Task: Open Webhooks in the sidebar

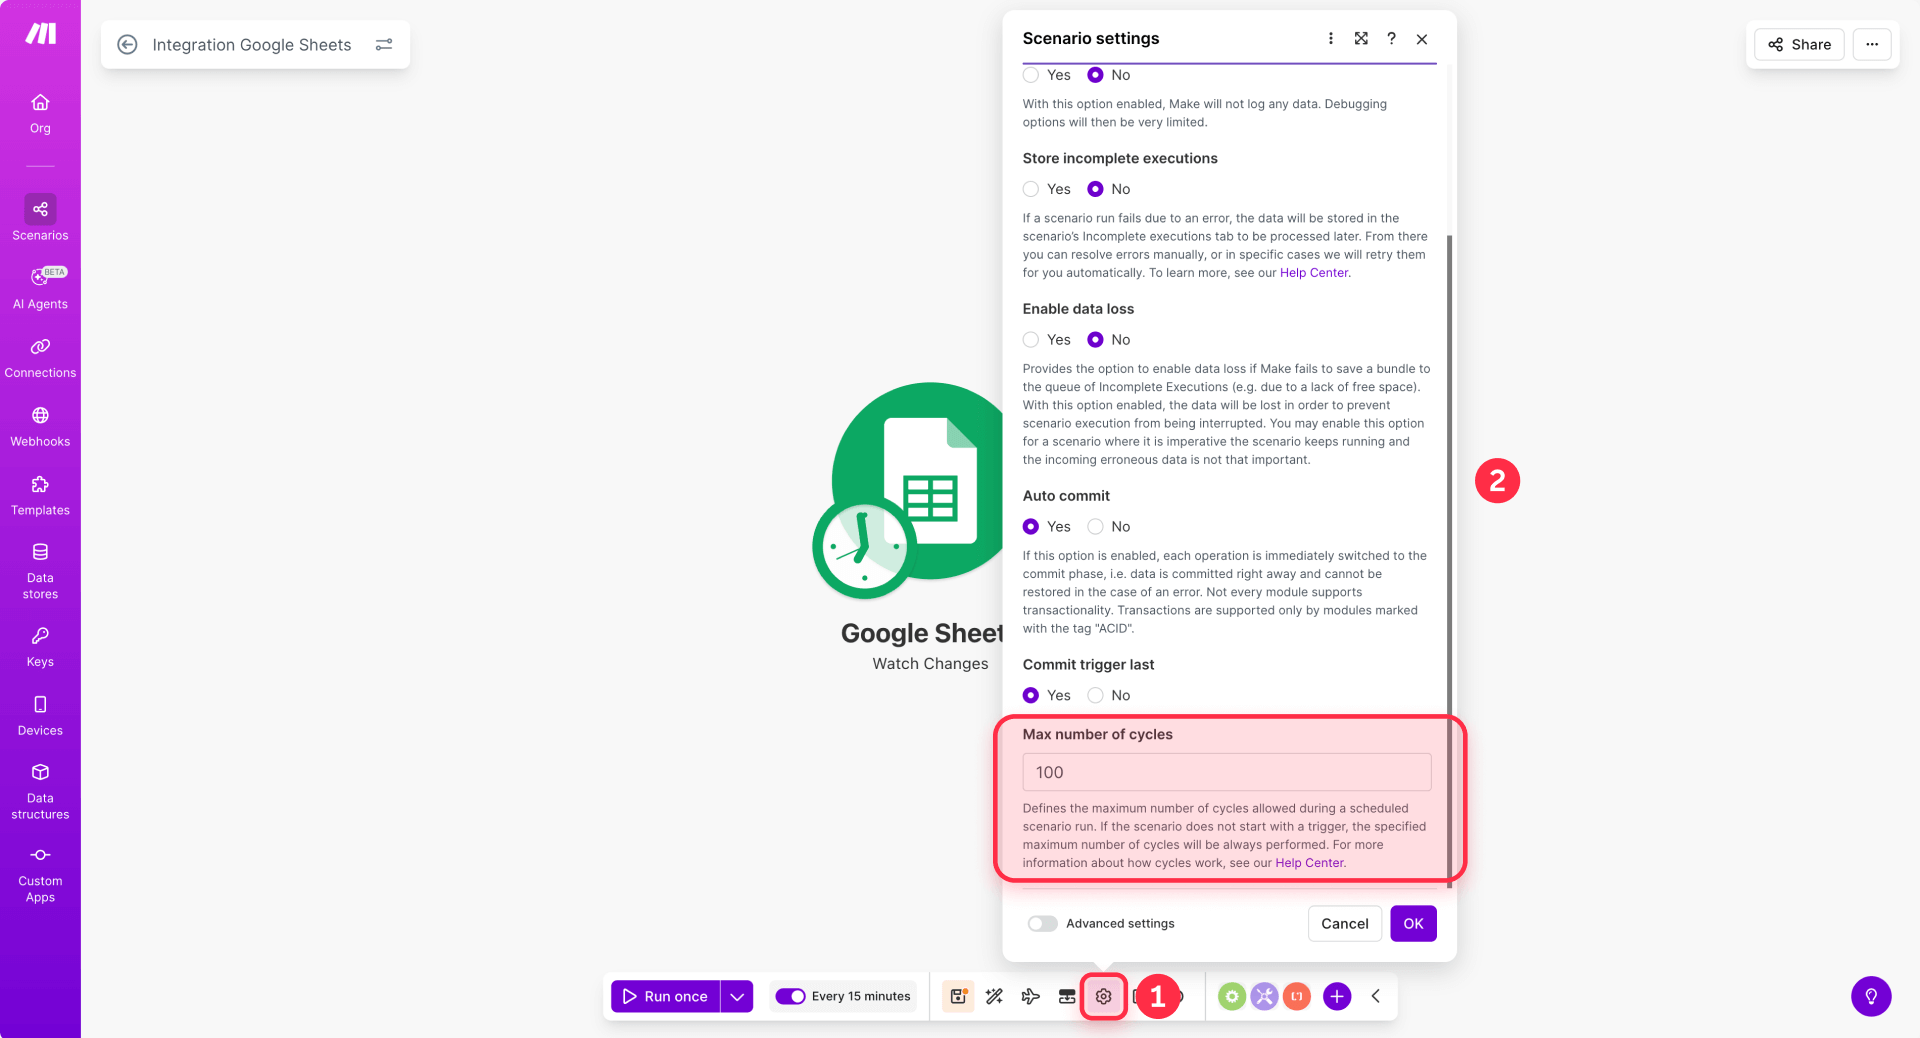Action: coord(40,427)
